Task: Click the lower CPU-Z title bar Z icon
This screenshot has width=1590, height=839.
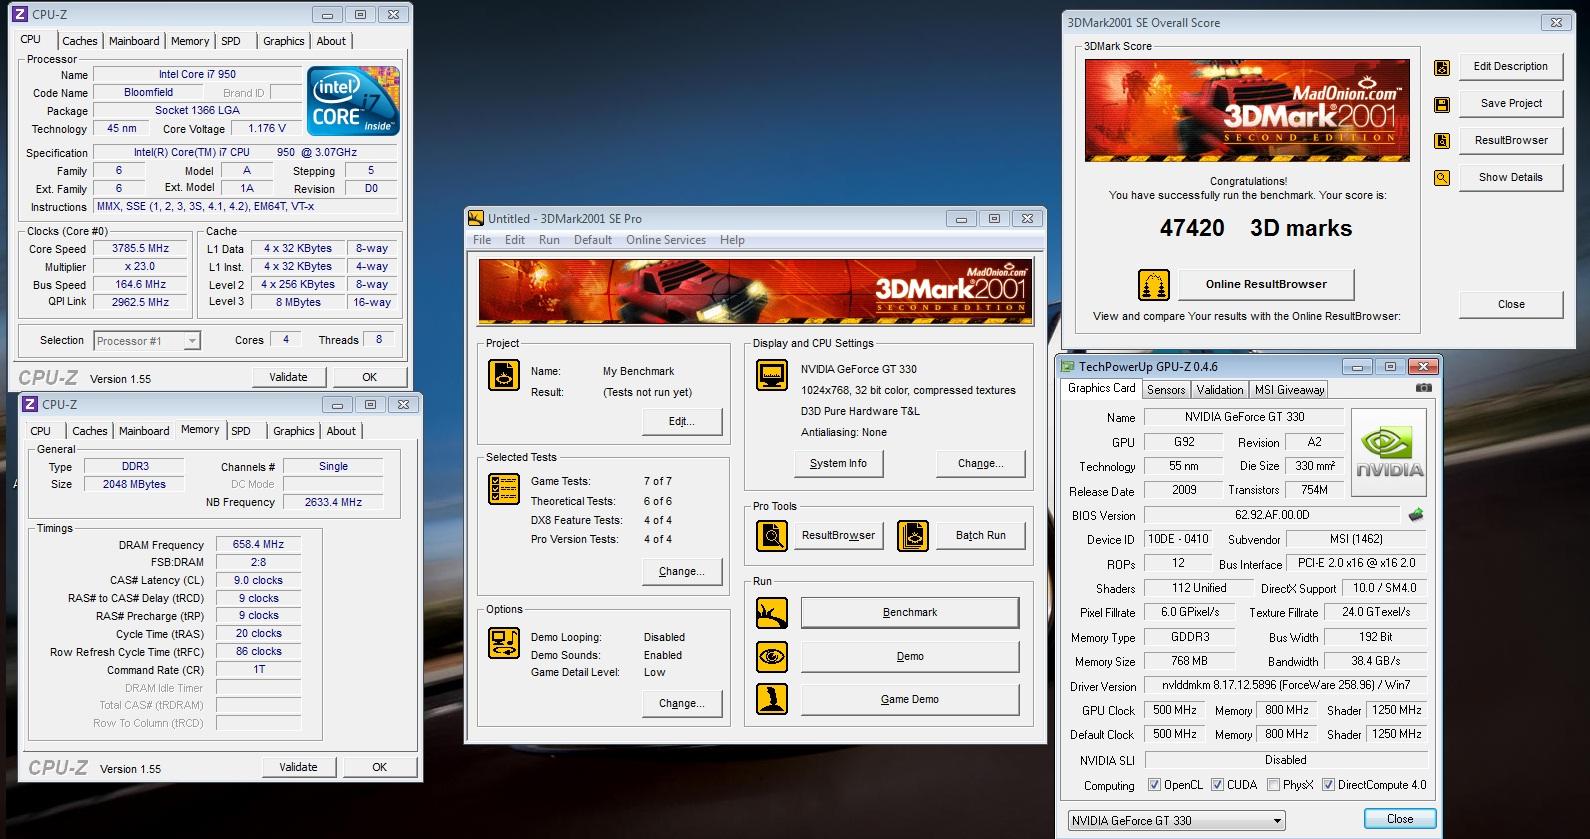Action: click(29, 404)
